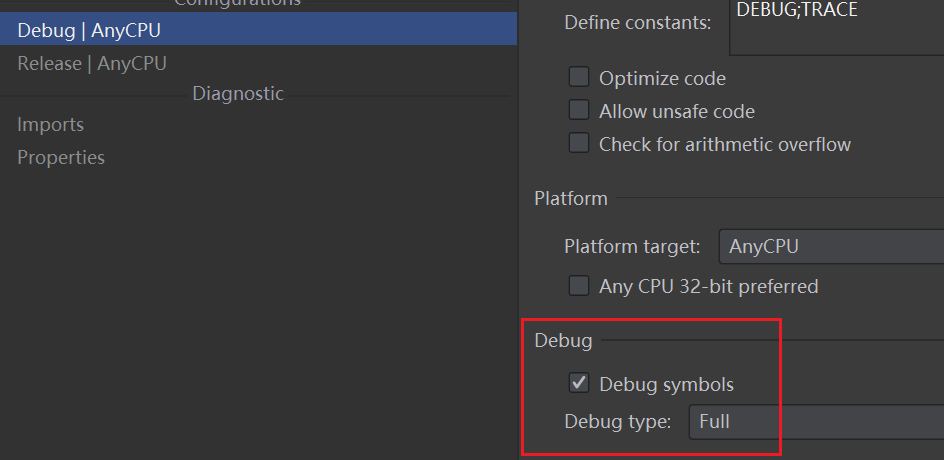This screenshot has height=460, width=944.
Task: Tick the Allow unsafe code checkbox
Action: click(579, 111)
